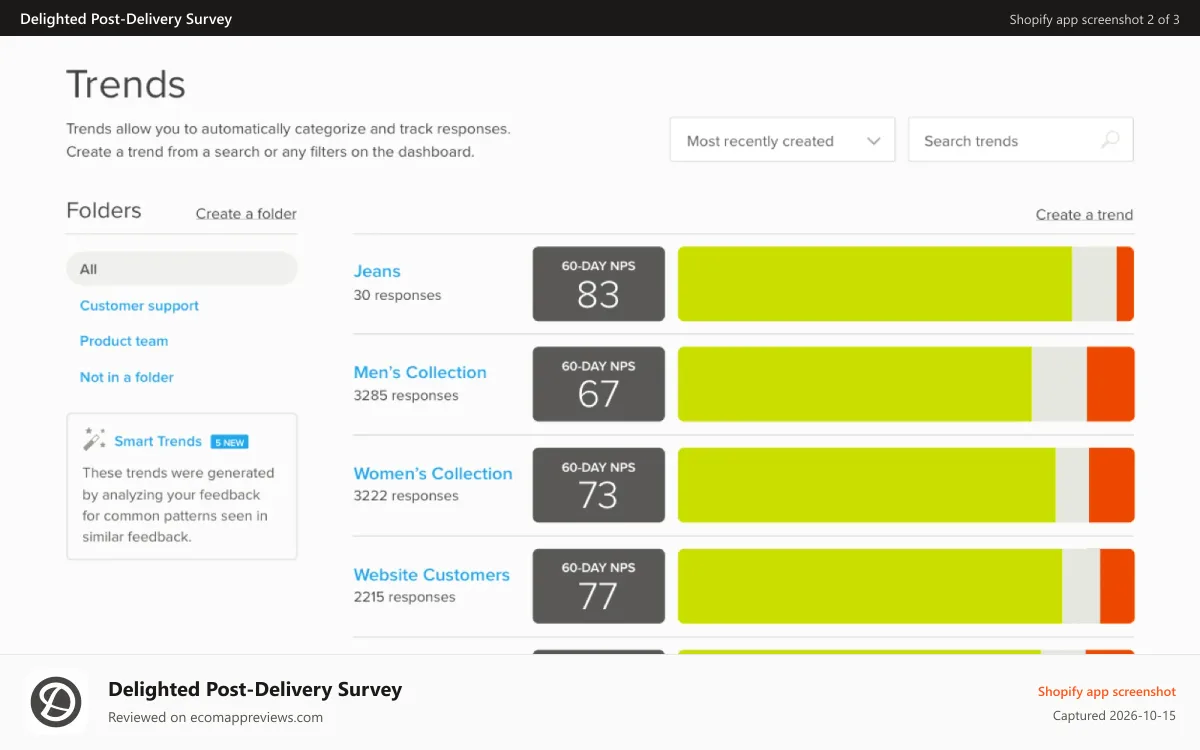Click 'Captured 2026-10-15' text
Viewport: 1200px width, 750px height.
[x=1114, y=716]
